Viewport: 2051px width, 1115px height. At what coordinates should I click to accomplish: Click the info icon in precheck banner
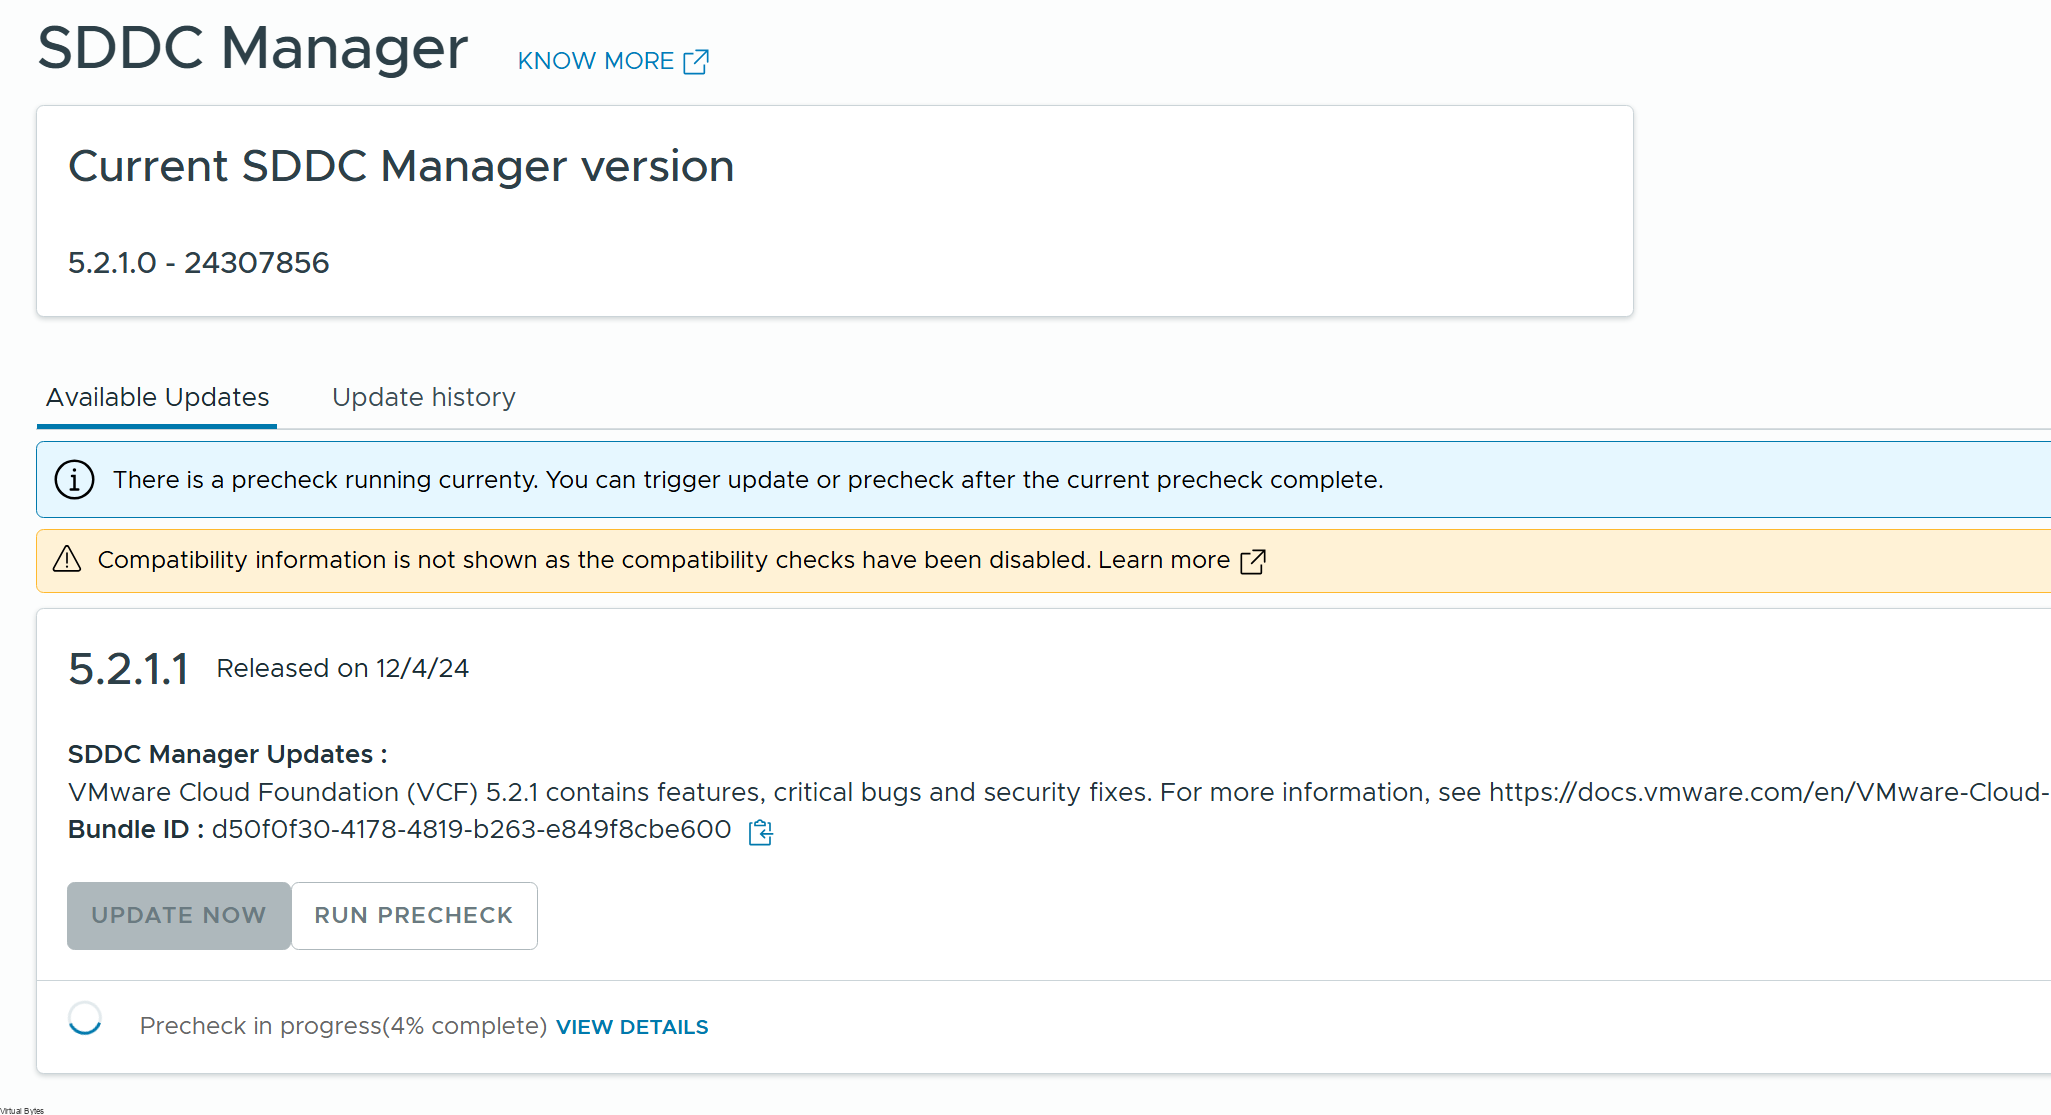[x=74, y=480]
